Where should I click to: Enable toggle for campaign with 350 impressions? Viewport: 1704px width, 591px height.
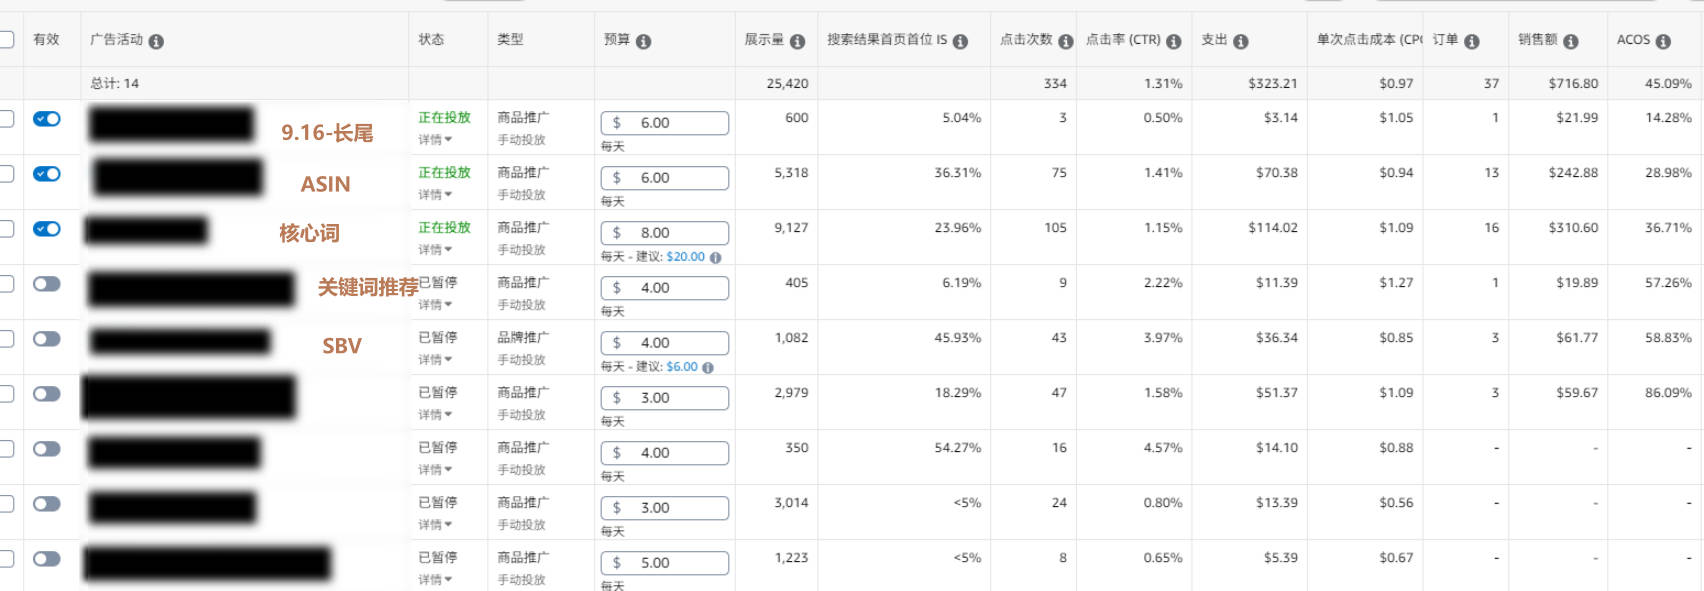coord(47,449)
